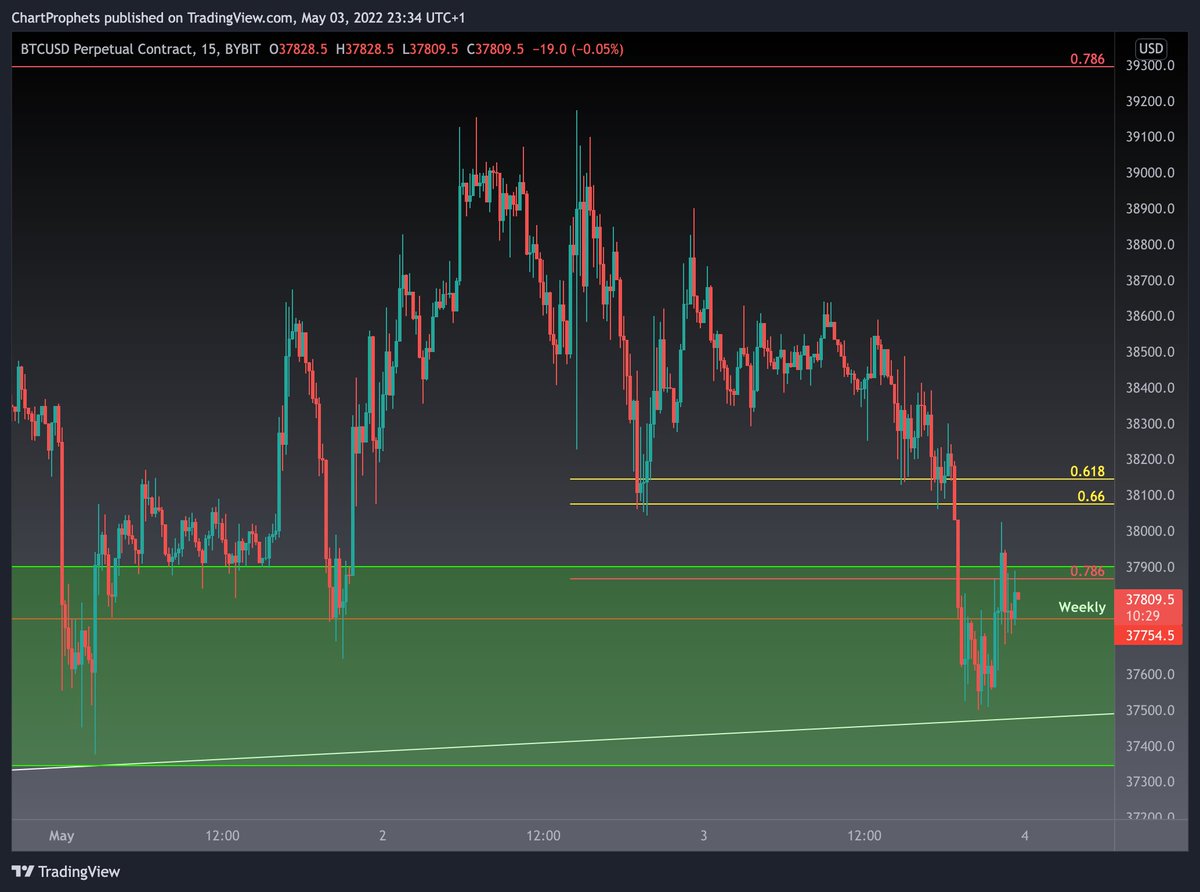1200x892 pixels.
Task: Click the 38500.0 price axis label
Action: click(x=1149, y=353)
